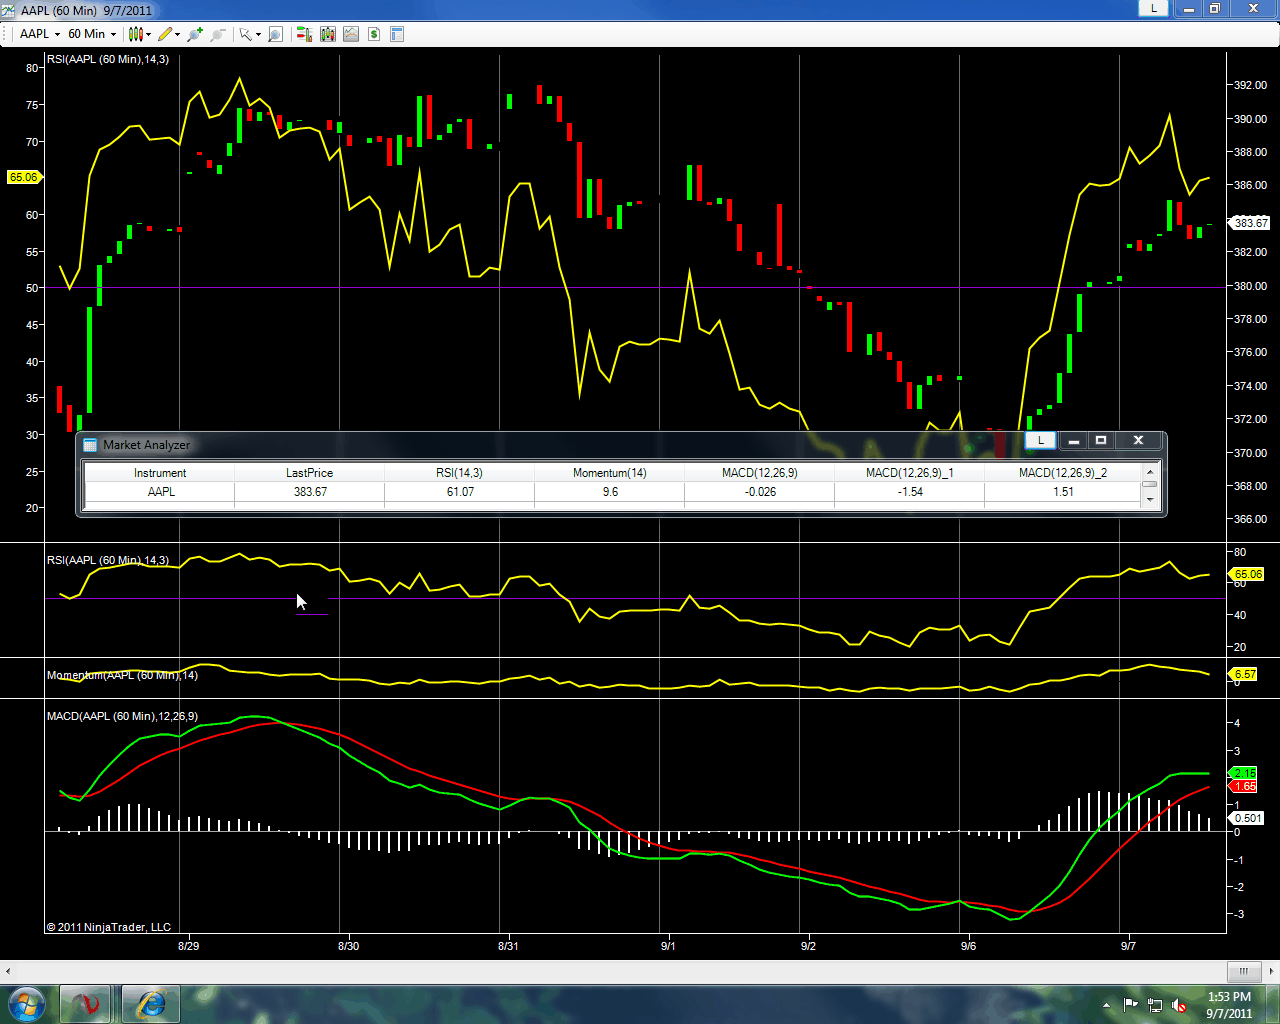
Task: Click the 65.06 RSI marker on left axis
Action: tap(23, 177)
